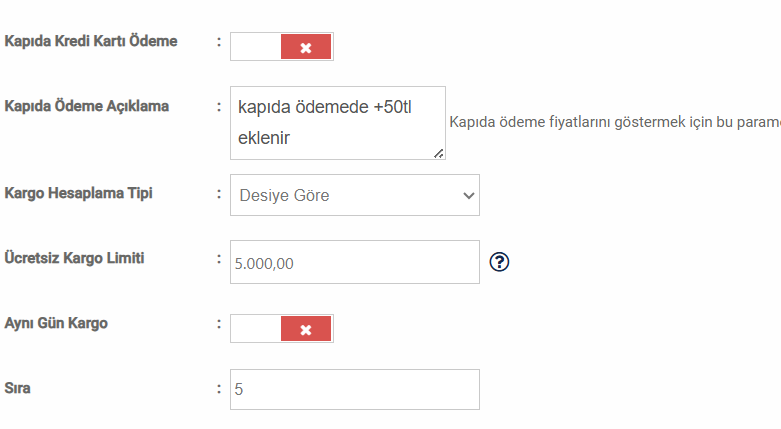Click the chevron arrow of Desiye Göre select
The width and height of the screenshot is (781, 429).
coord(468,196)
